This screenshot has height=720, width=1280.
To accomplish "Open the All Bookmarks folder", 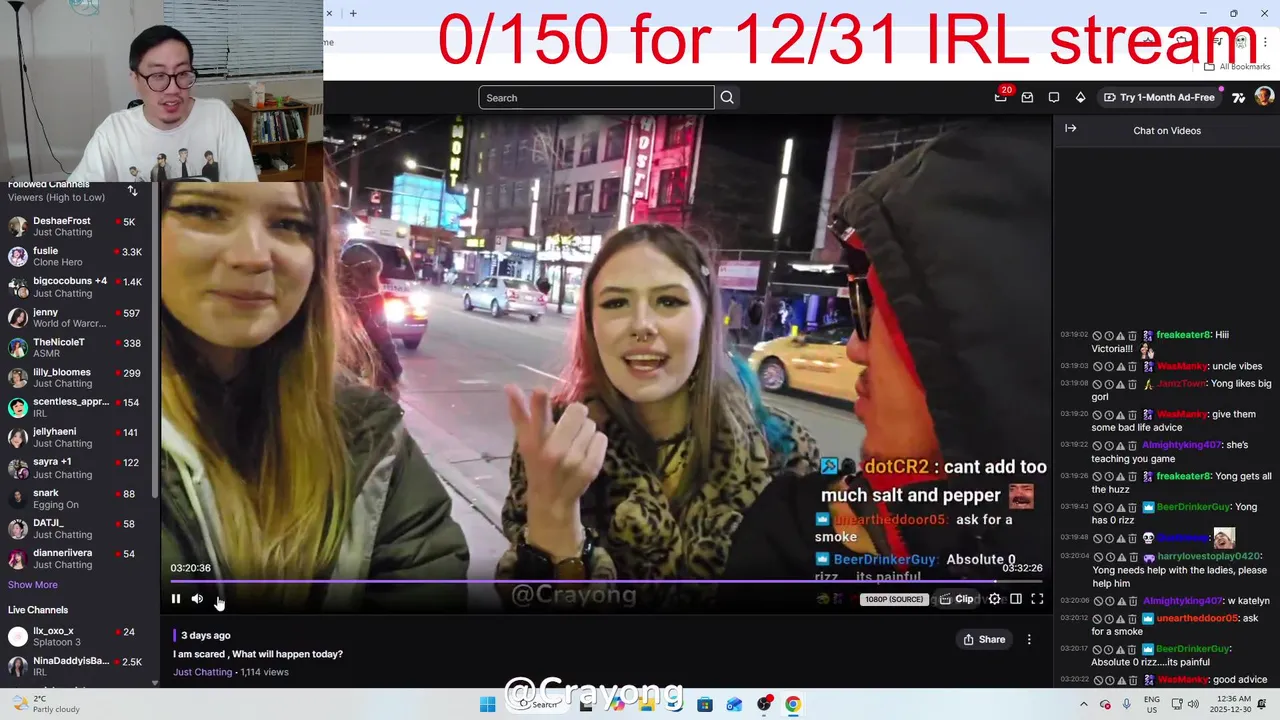I will (x=1237, y=66).
